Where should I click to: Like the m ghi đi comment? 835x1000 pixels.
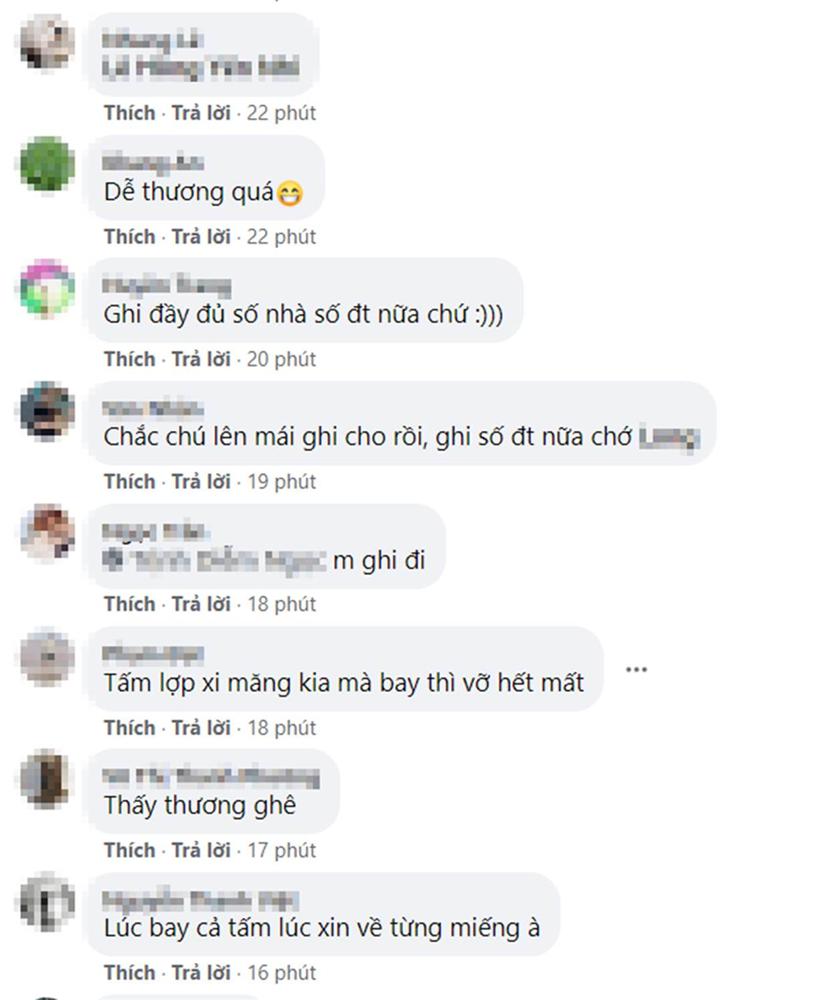129,604
